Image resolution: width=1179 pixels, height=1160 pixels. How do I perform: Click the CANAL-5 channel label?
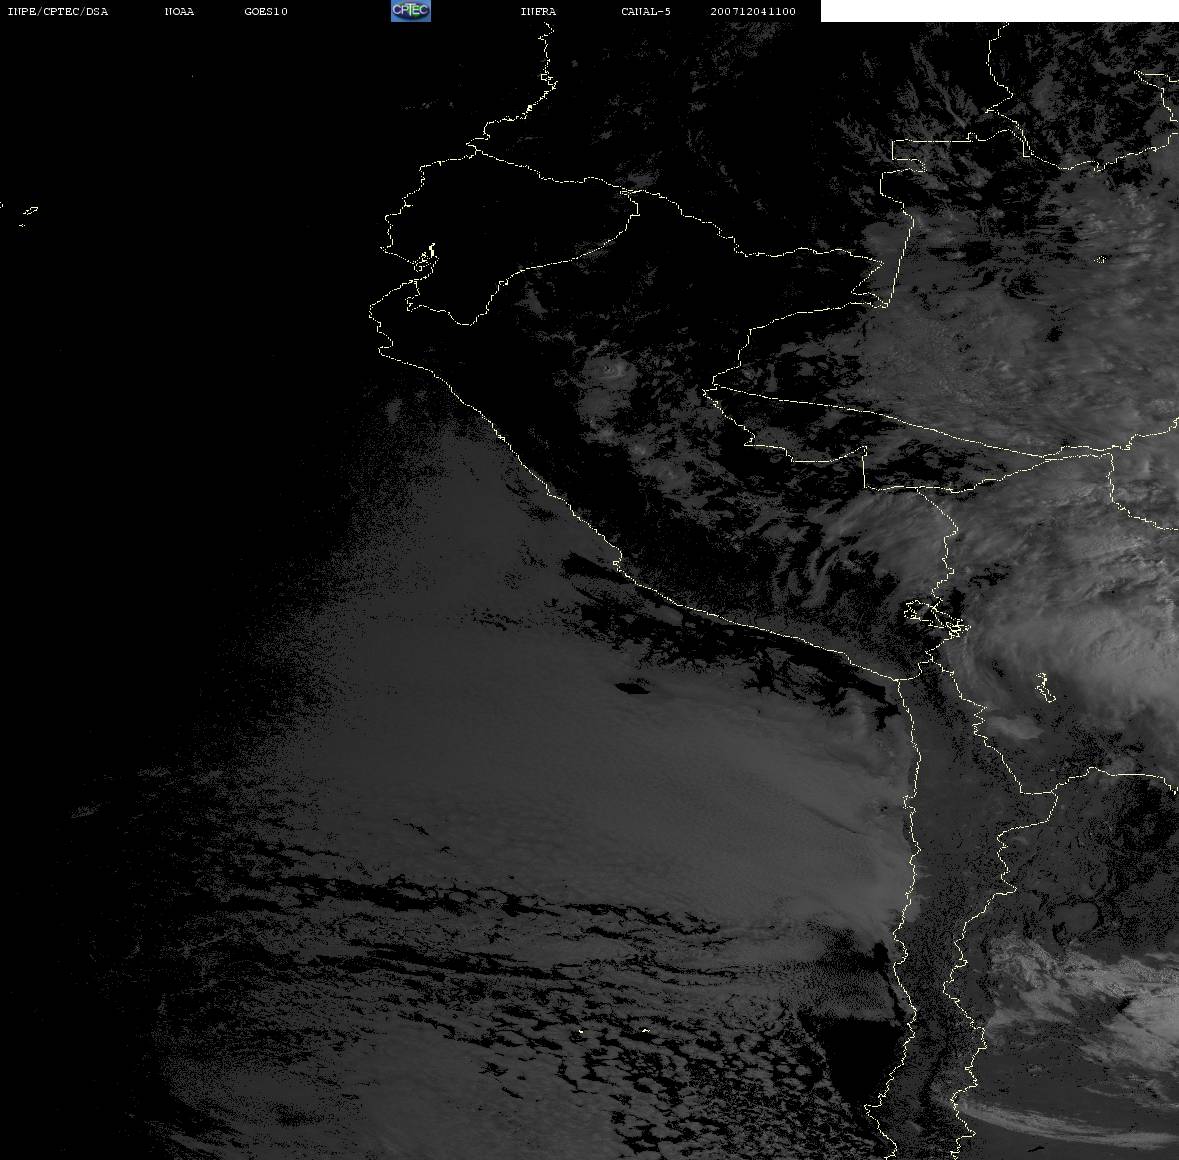coord(646,11)
